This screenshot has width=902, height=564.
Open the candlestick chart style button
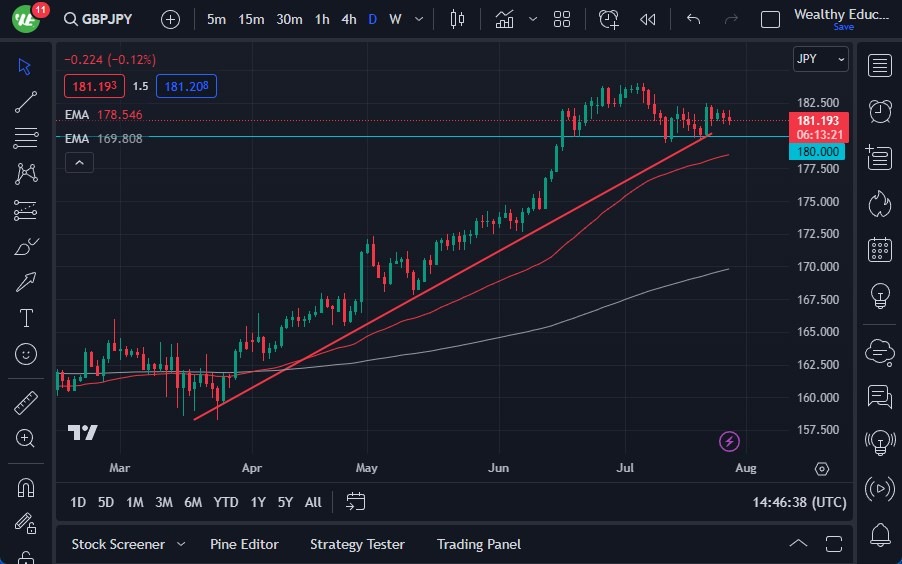pyautogui.click(x=458, y=19)
